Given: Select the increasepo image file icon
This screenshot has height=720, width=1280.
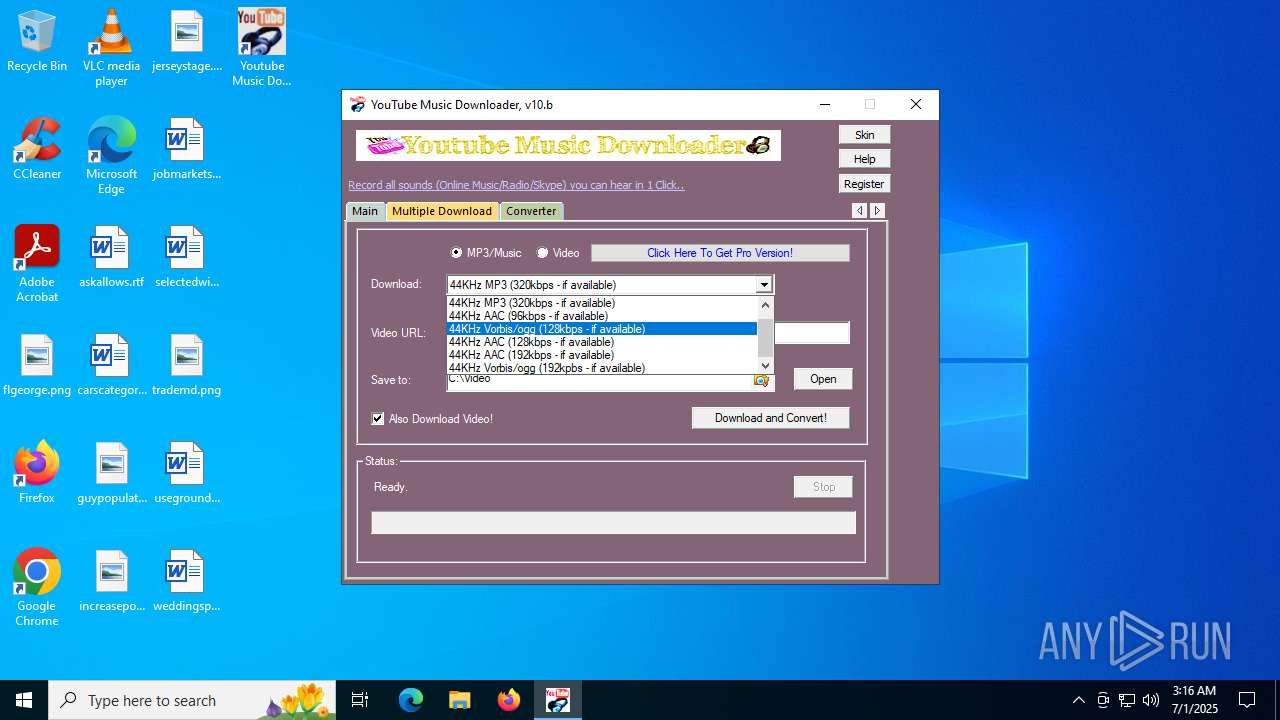Looking at the screenshot, I should [111, 582].
